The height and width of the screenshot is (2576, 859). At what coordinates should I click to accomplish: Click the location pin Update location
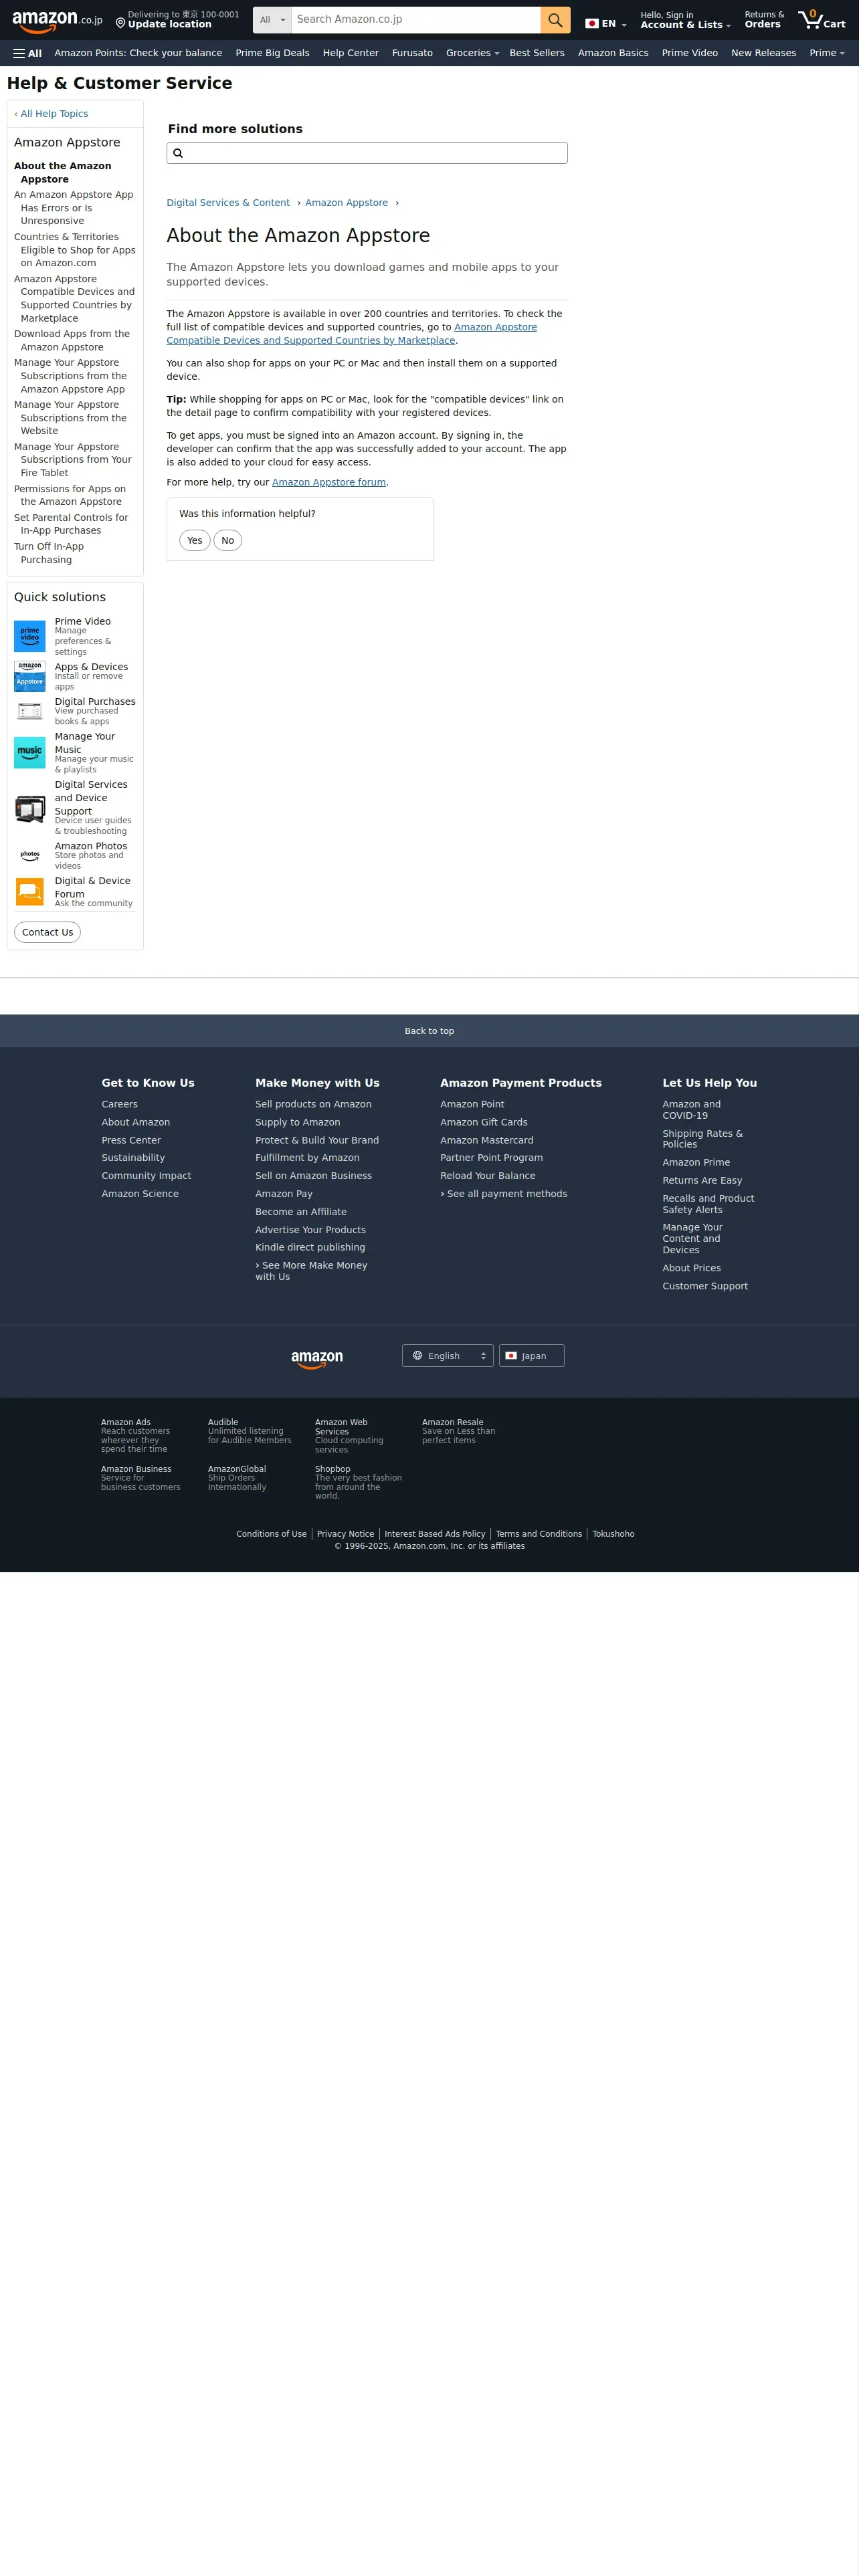pos(176,20)
